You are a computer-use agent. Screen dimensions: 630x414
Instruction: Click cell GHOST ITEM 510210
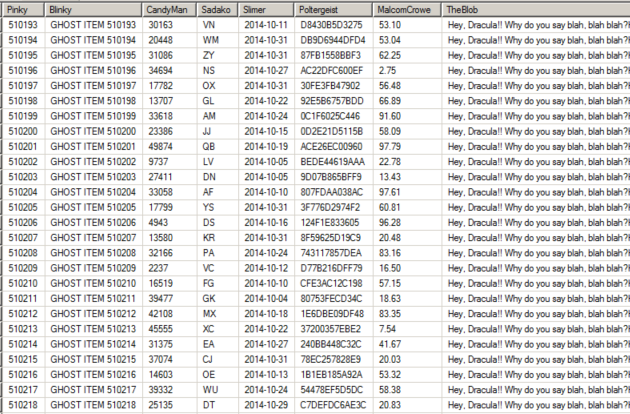point(93,283)
